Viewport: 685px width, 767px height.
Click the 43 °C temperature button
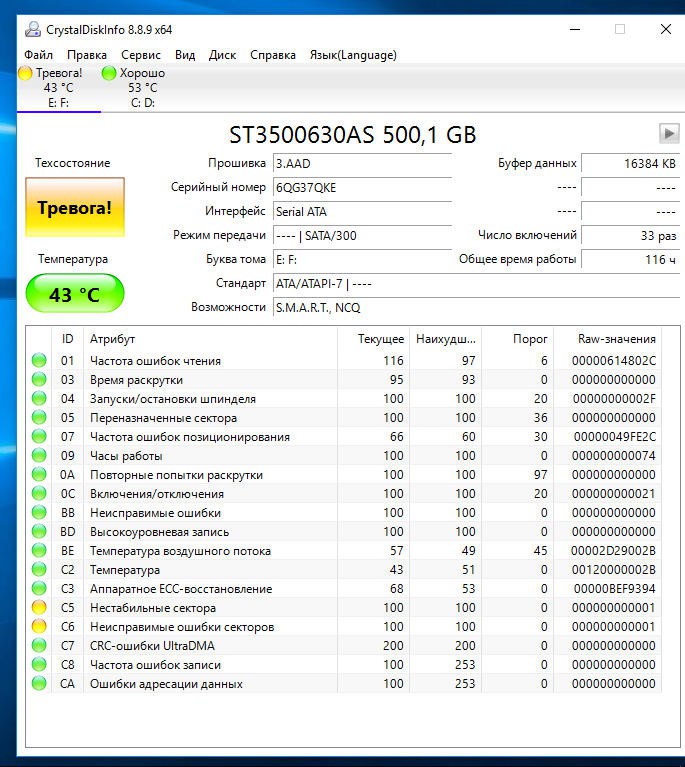click(x=75, y=293)
